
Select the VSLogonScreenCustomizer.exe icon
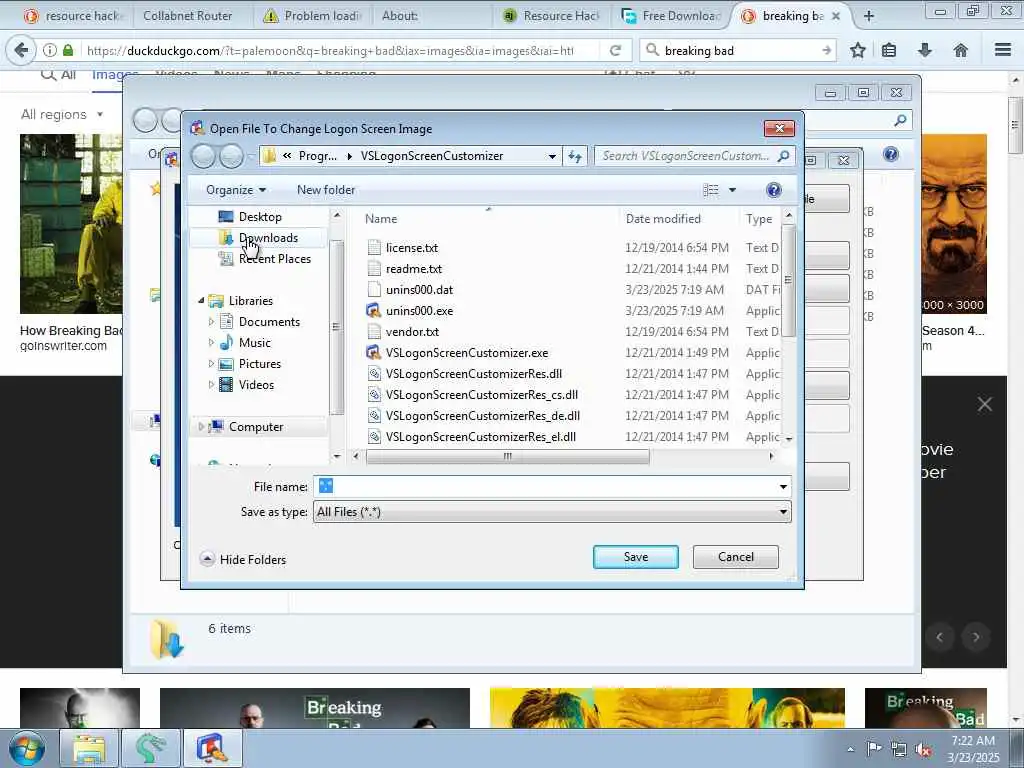374,353
